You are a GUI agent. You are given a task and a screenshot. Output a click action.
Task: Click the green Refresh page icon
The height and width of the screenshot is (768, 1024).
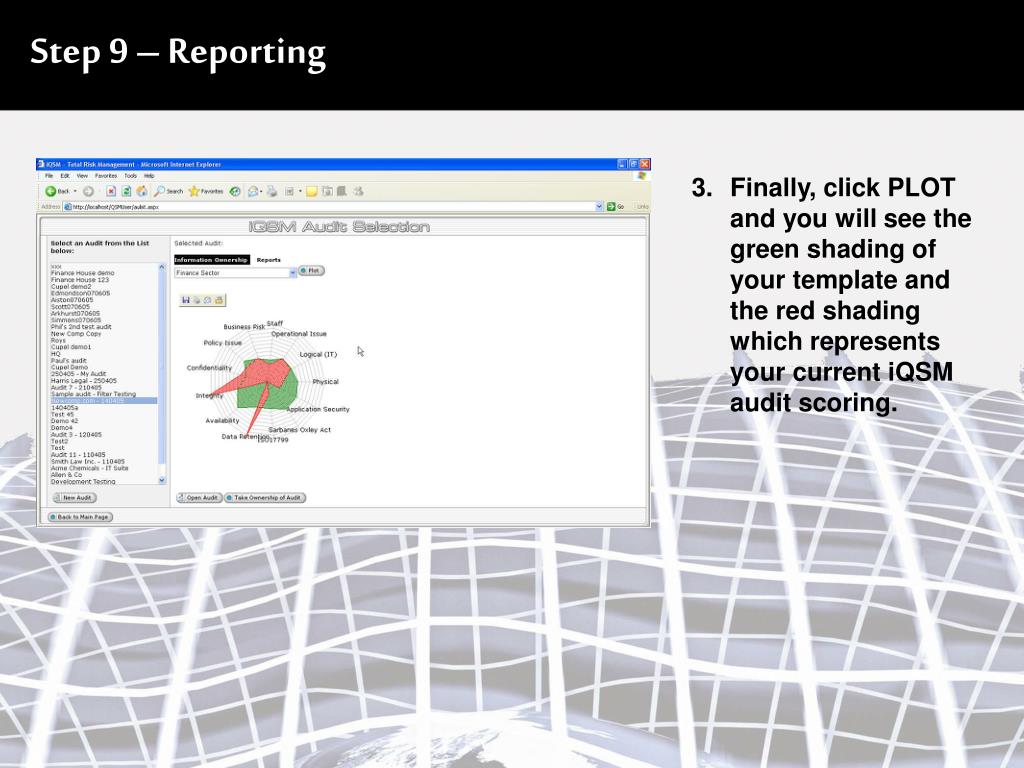[x=127, y=191]
